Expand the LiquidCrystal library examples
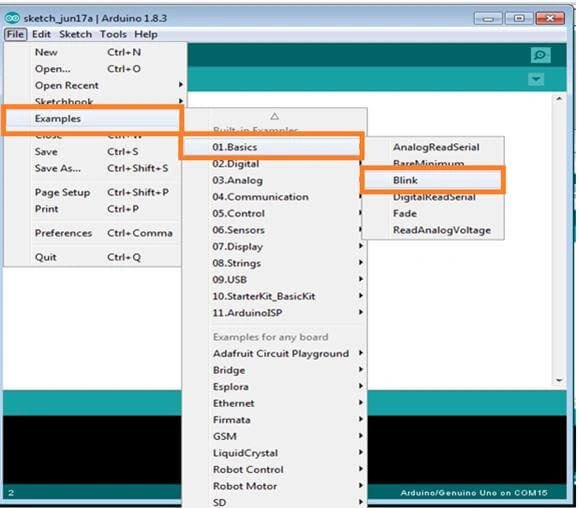This screenshot has height=508, width=580. click(274, 453)
